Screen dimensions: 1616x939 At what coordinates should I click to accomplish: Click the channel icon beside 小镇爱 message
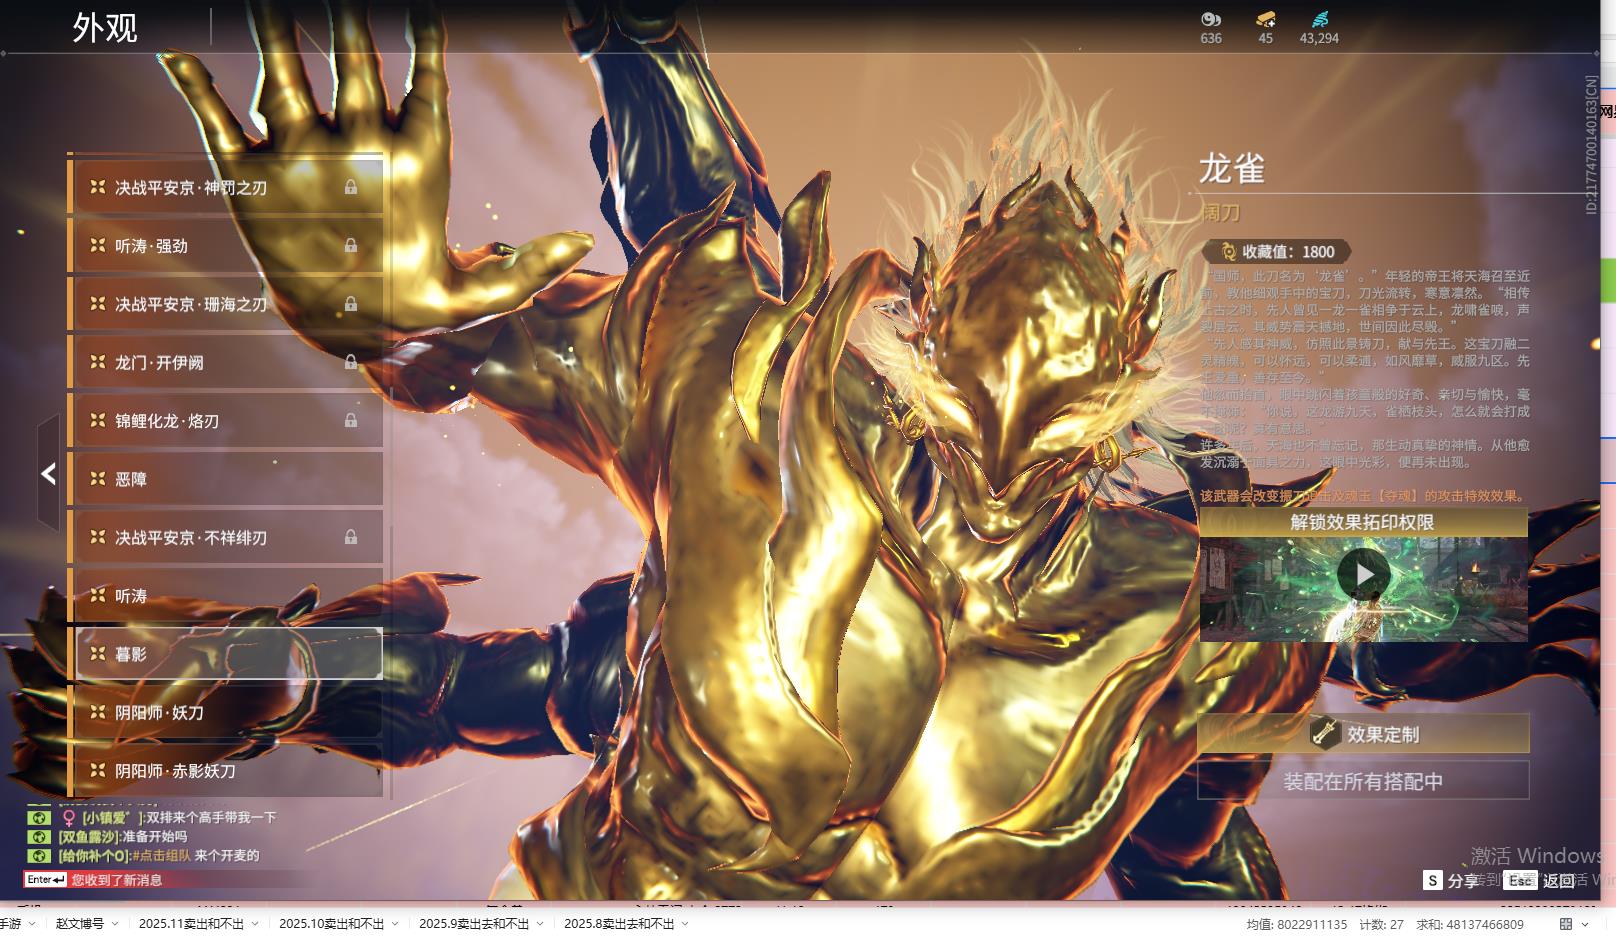38,817
